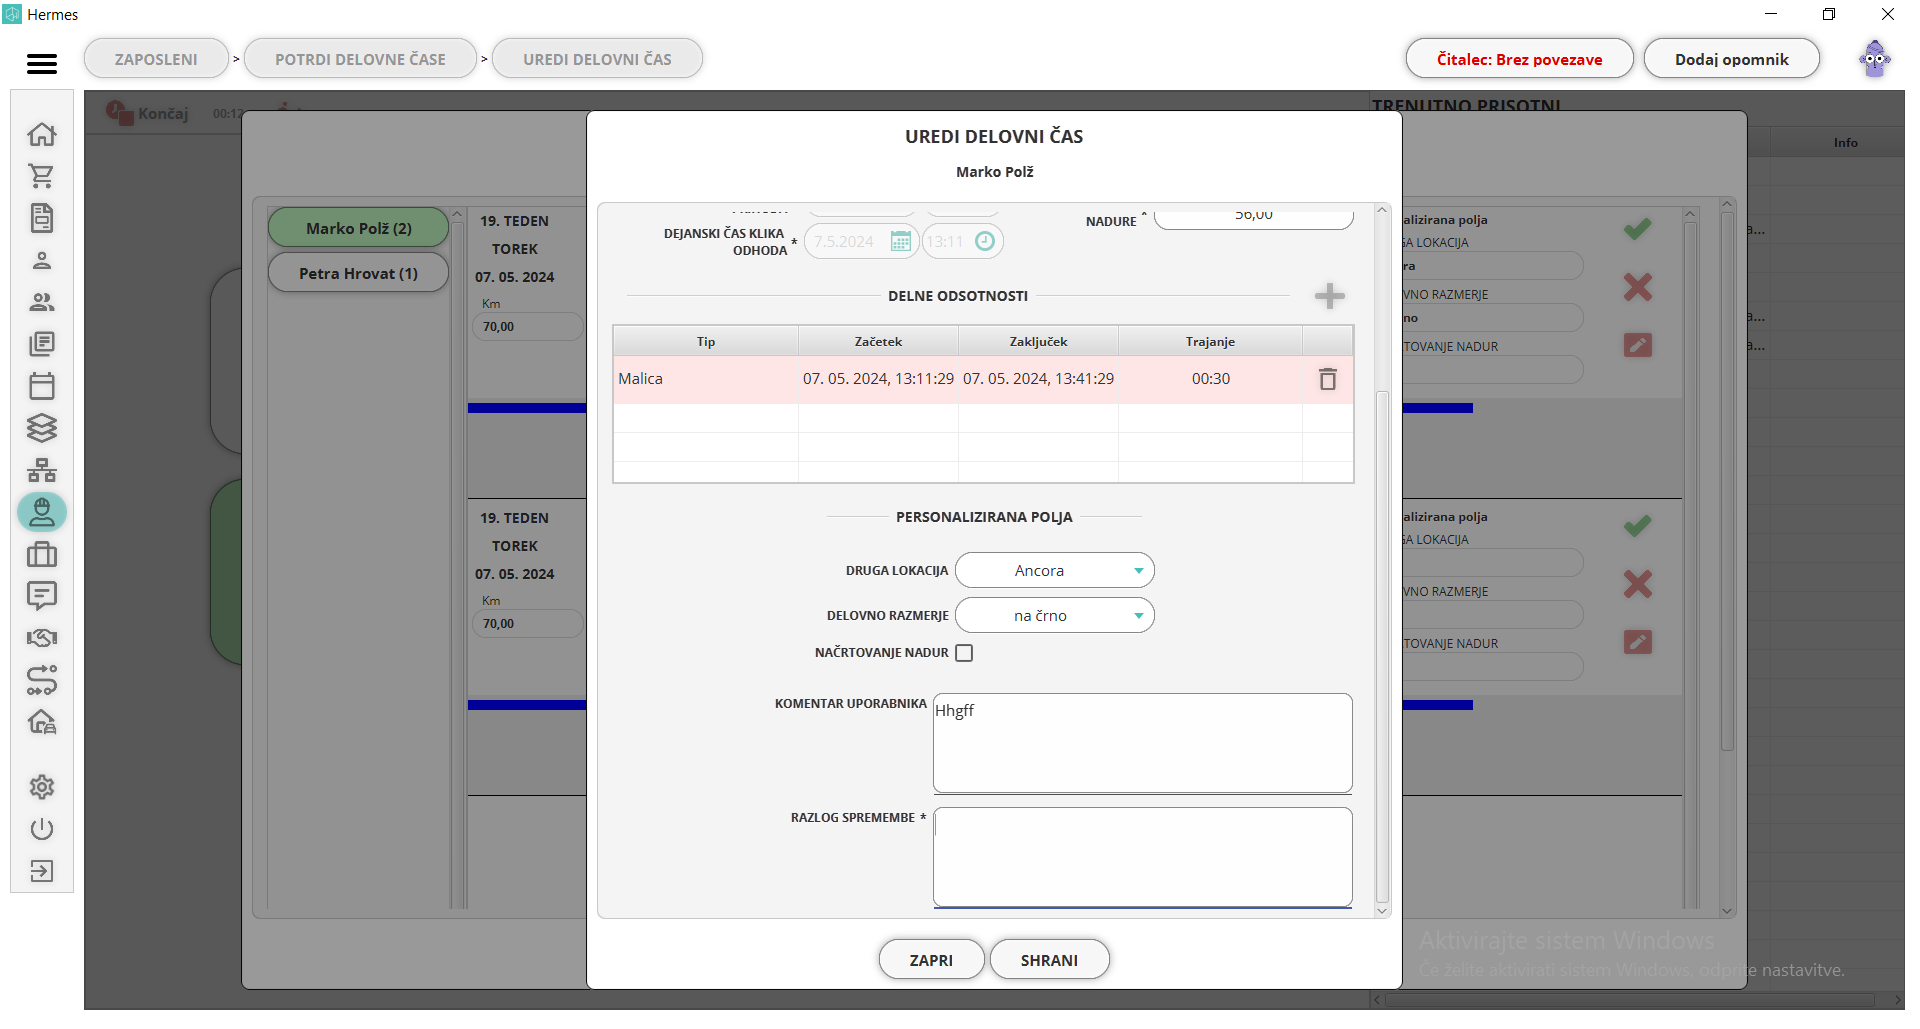Open the Delovno razmerje dropdown
Image resolution: width=1920 pixels, height=1029 pixels.
tap(1055, 615)
